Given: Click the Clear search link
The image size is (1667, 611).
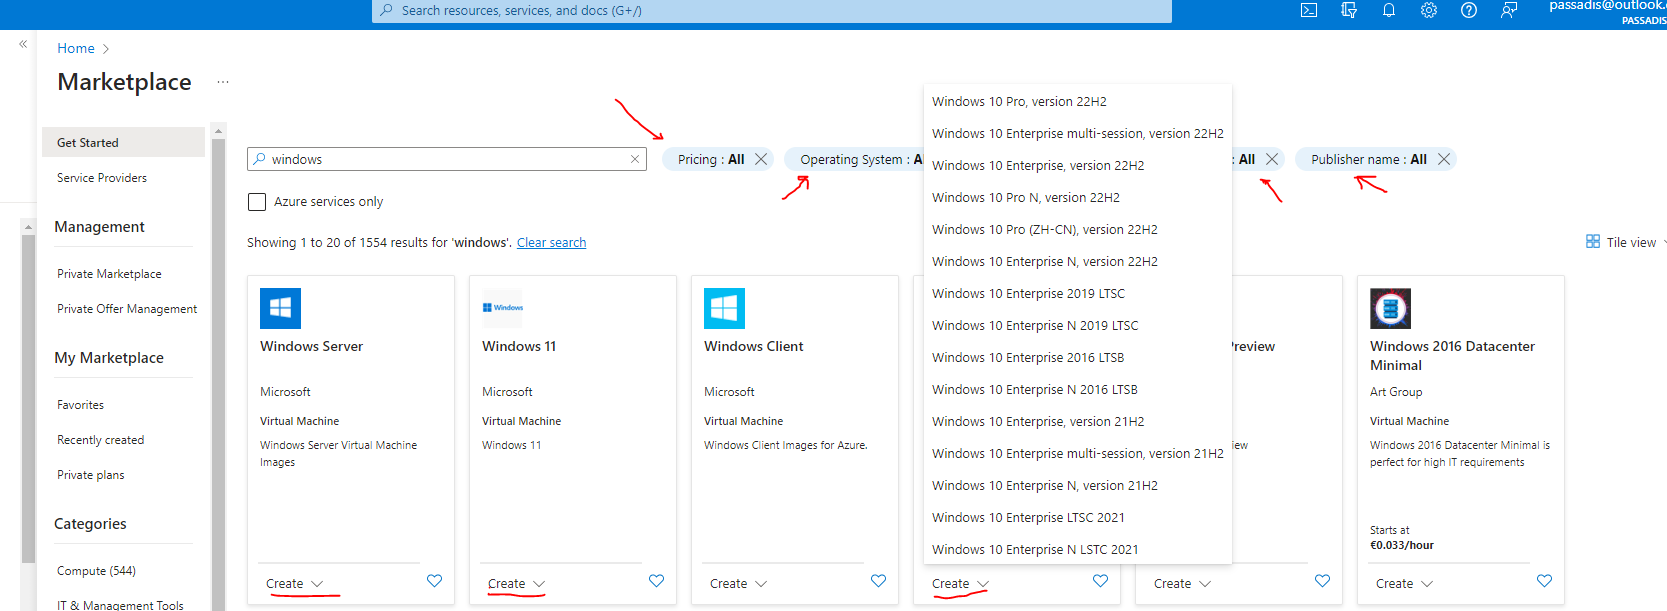Looking at the screenshot, I should point(551,243).
